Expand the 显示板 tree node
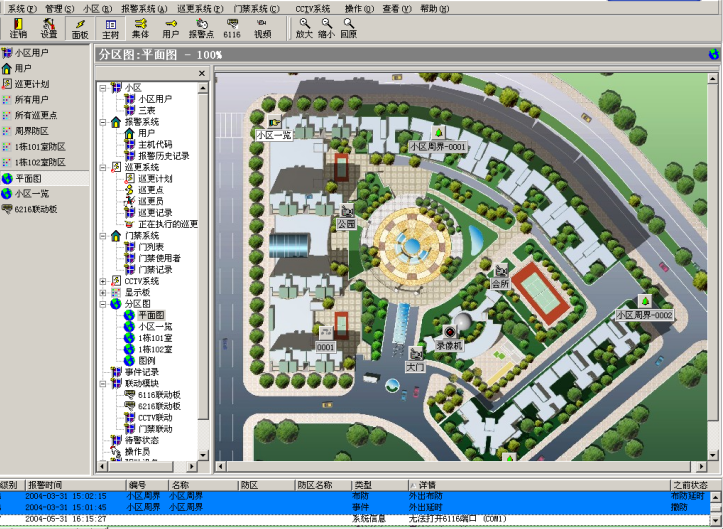 [103, 292]
